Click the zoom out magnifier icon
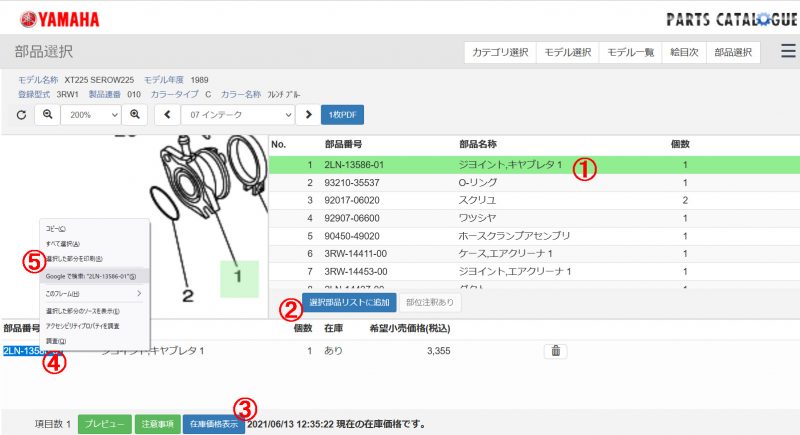 [47, 115]
